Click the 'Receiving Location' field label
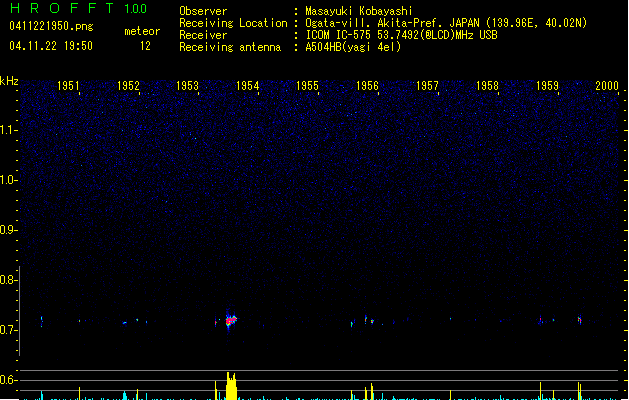The height and width of the screenshot is (400, 629). tap(233, 23)
